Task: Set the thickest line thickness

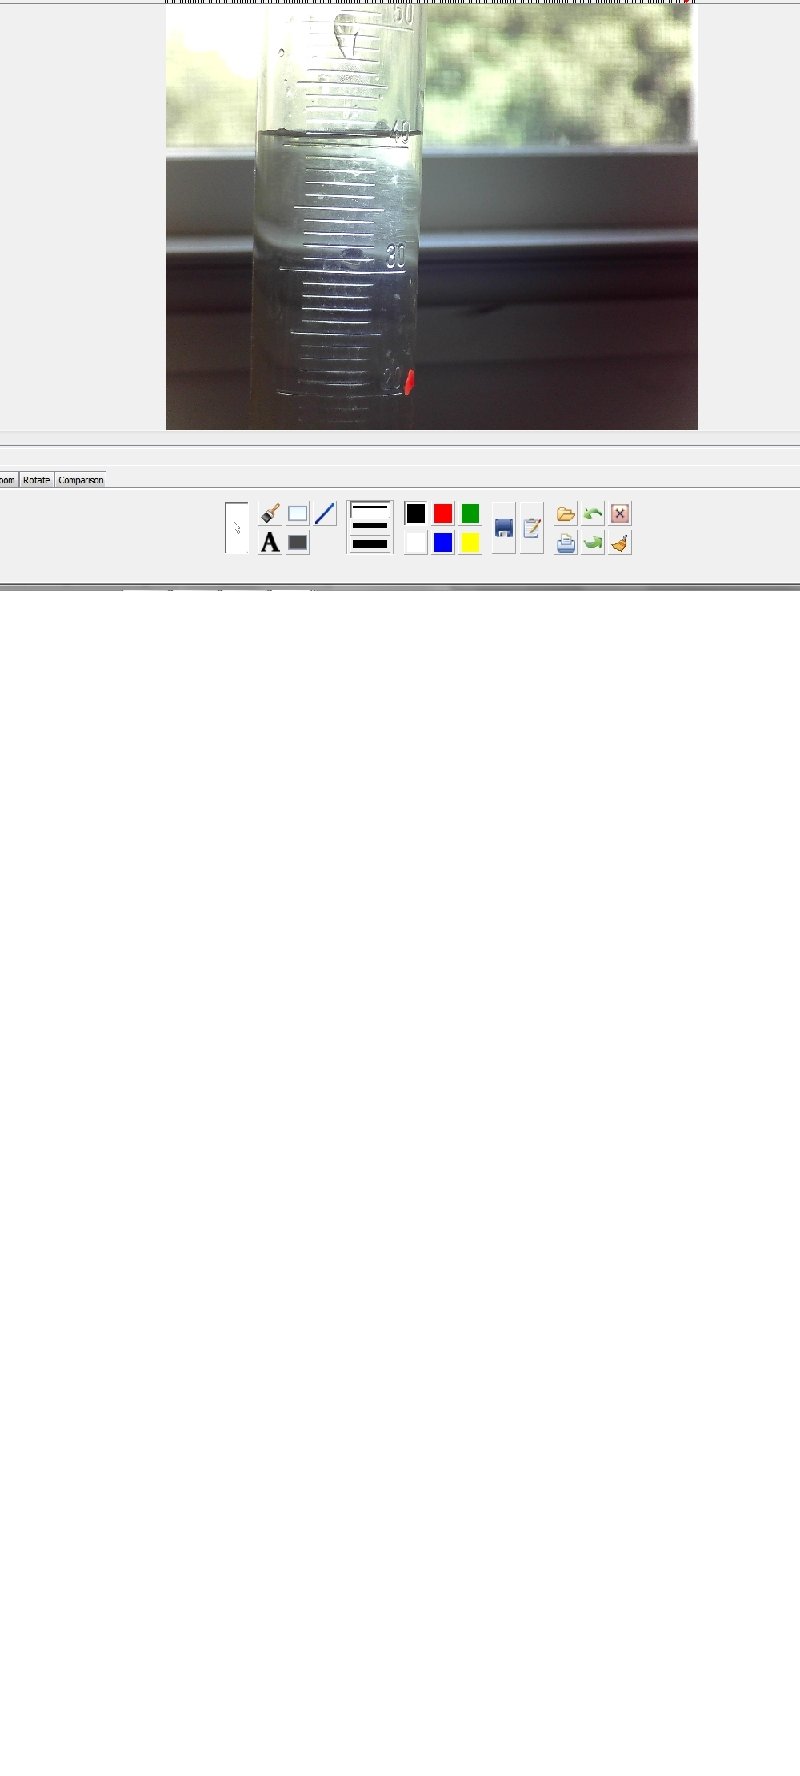Action: [370, 544]
